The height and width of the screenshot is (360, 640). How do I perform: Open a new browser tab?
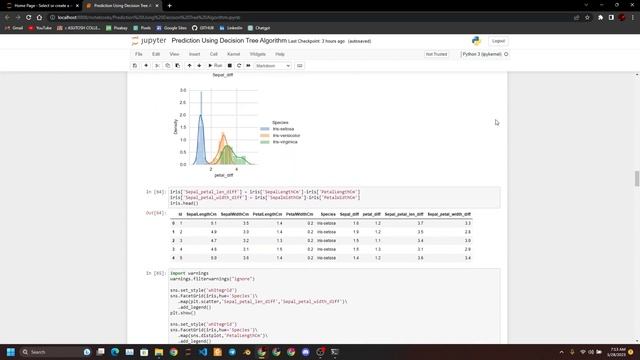[x=169, y=6]
